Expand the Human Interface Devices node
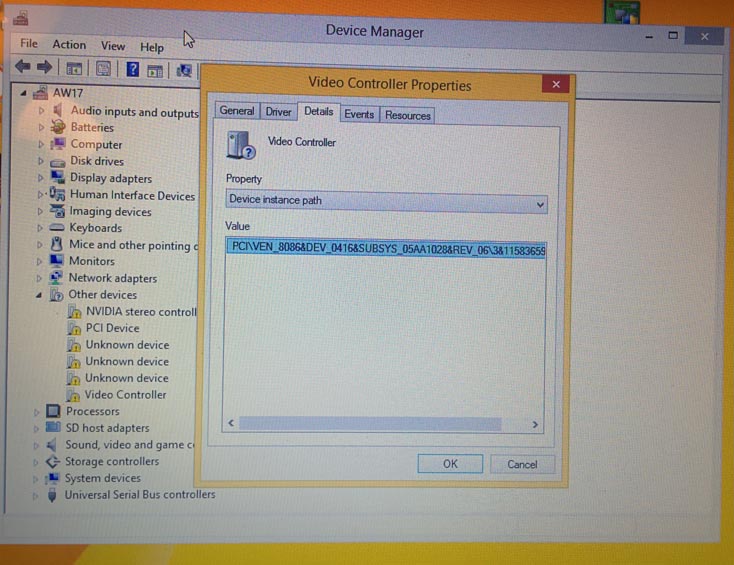Screen dimensions: 734x565 40,194
